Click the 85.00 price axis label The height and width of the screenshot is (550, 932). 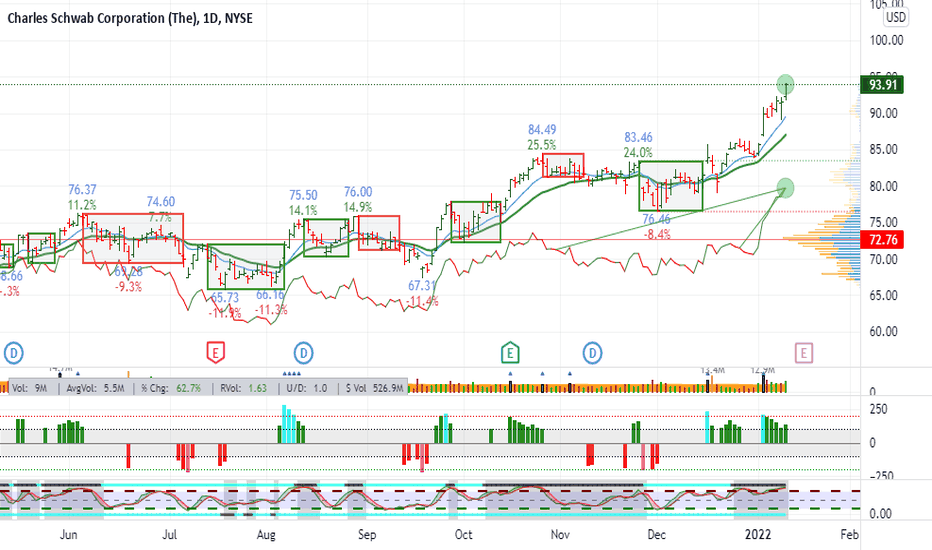click(883, 149)
